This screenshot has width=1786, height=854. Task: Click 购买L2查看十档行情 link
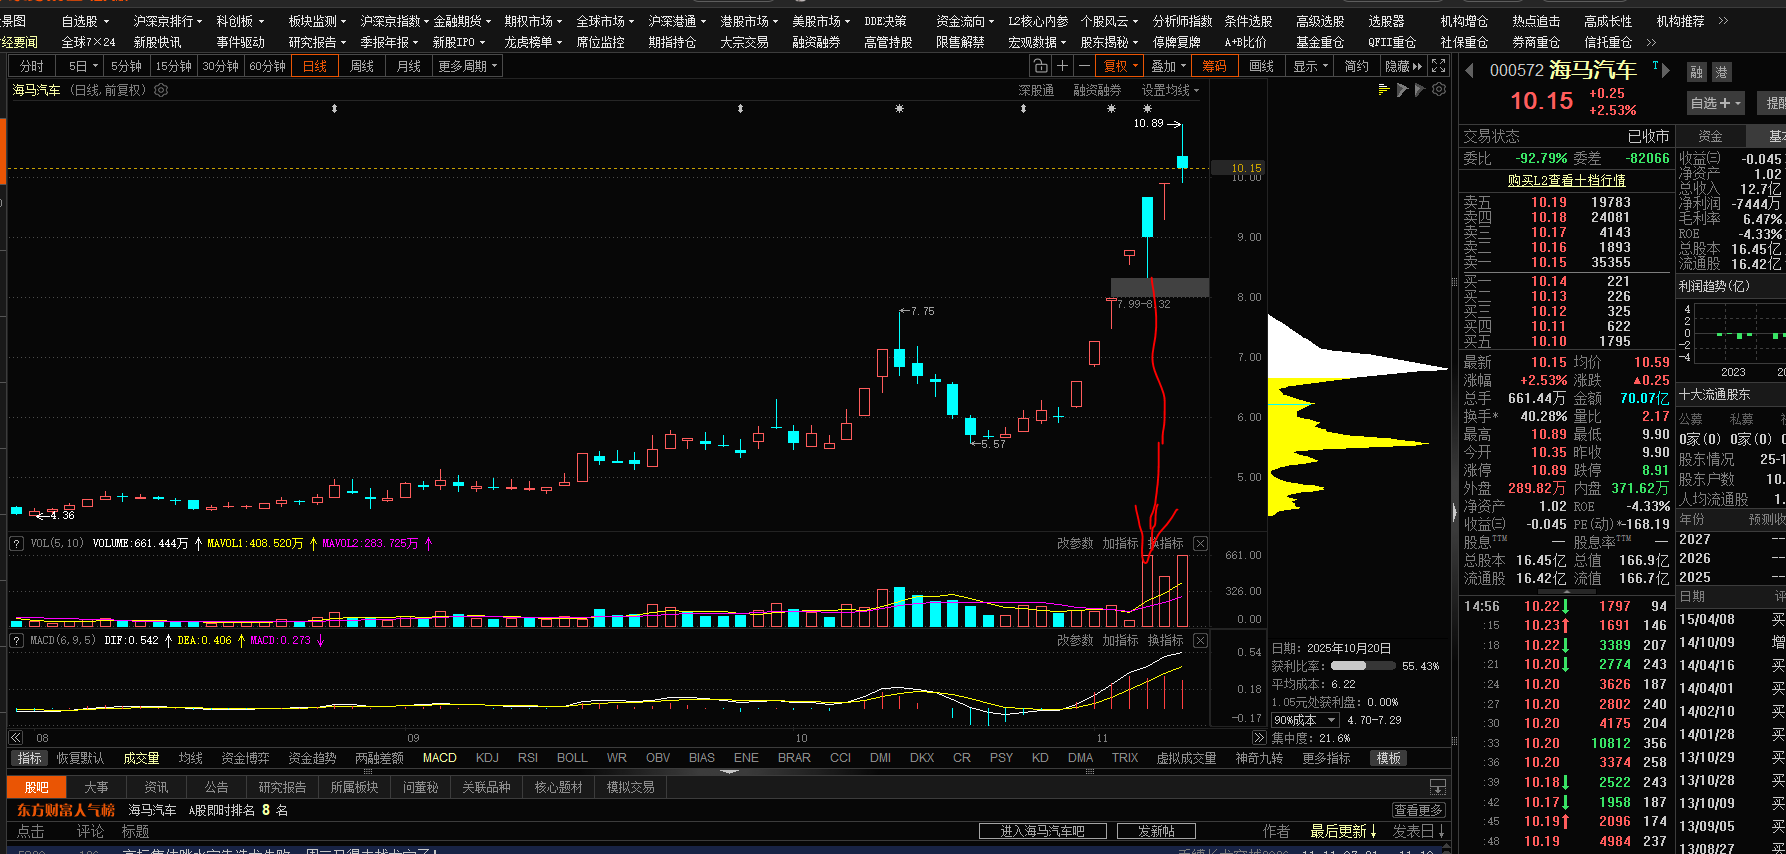1566,180
